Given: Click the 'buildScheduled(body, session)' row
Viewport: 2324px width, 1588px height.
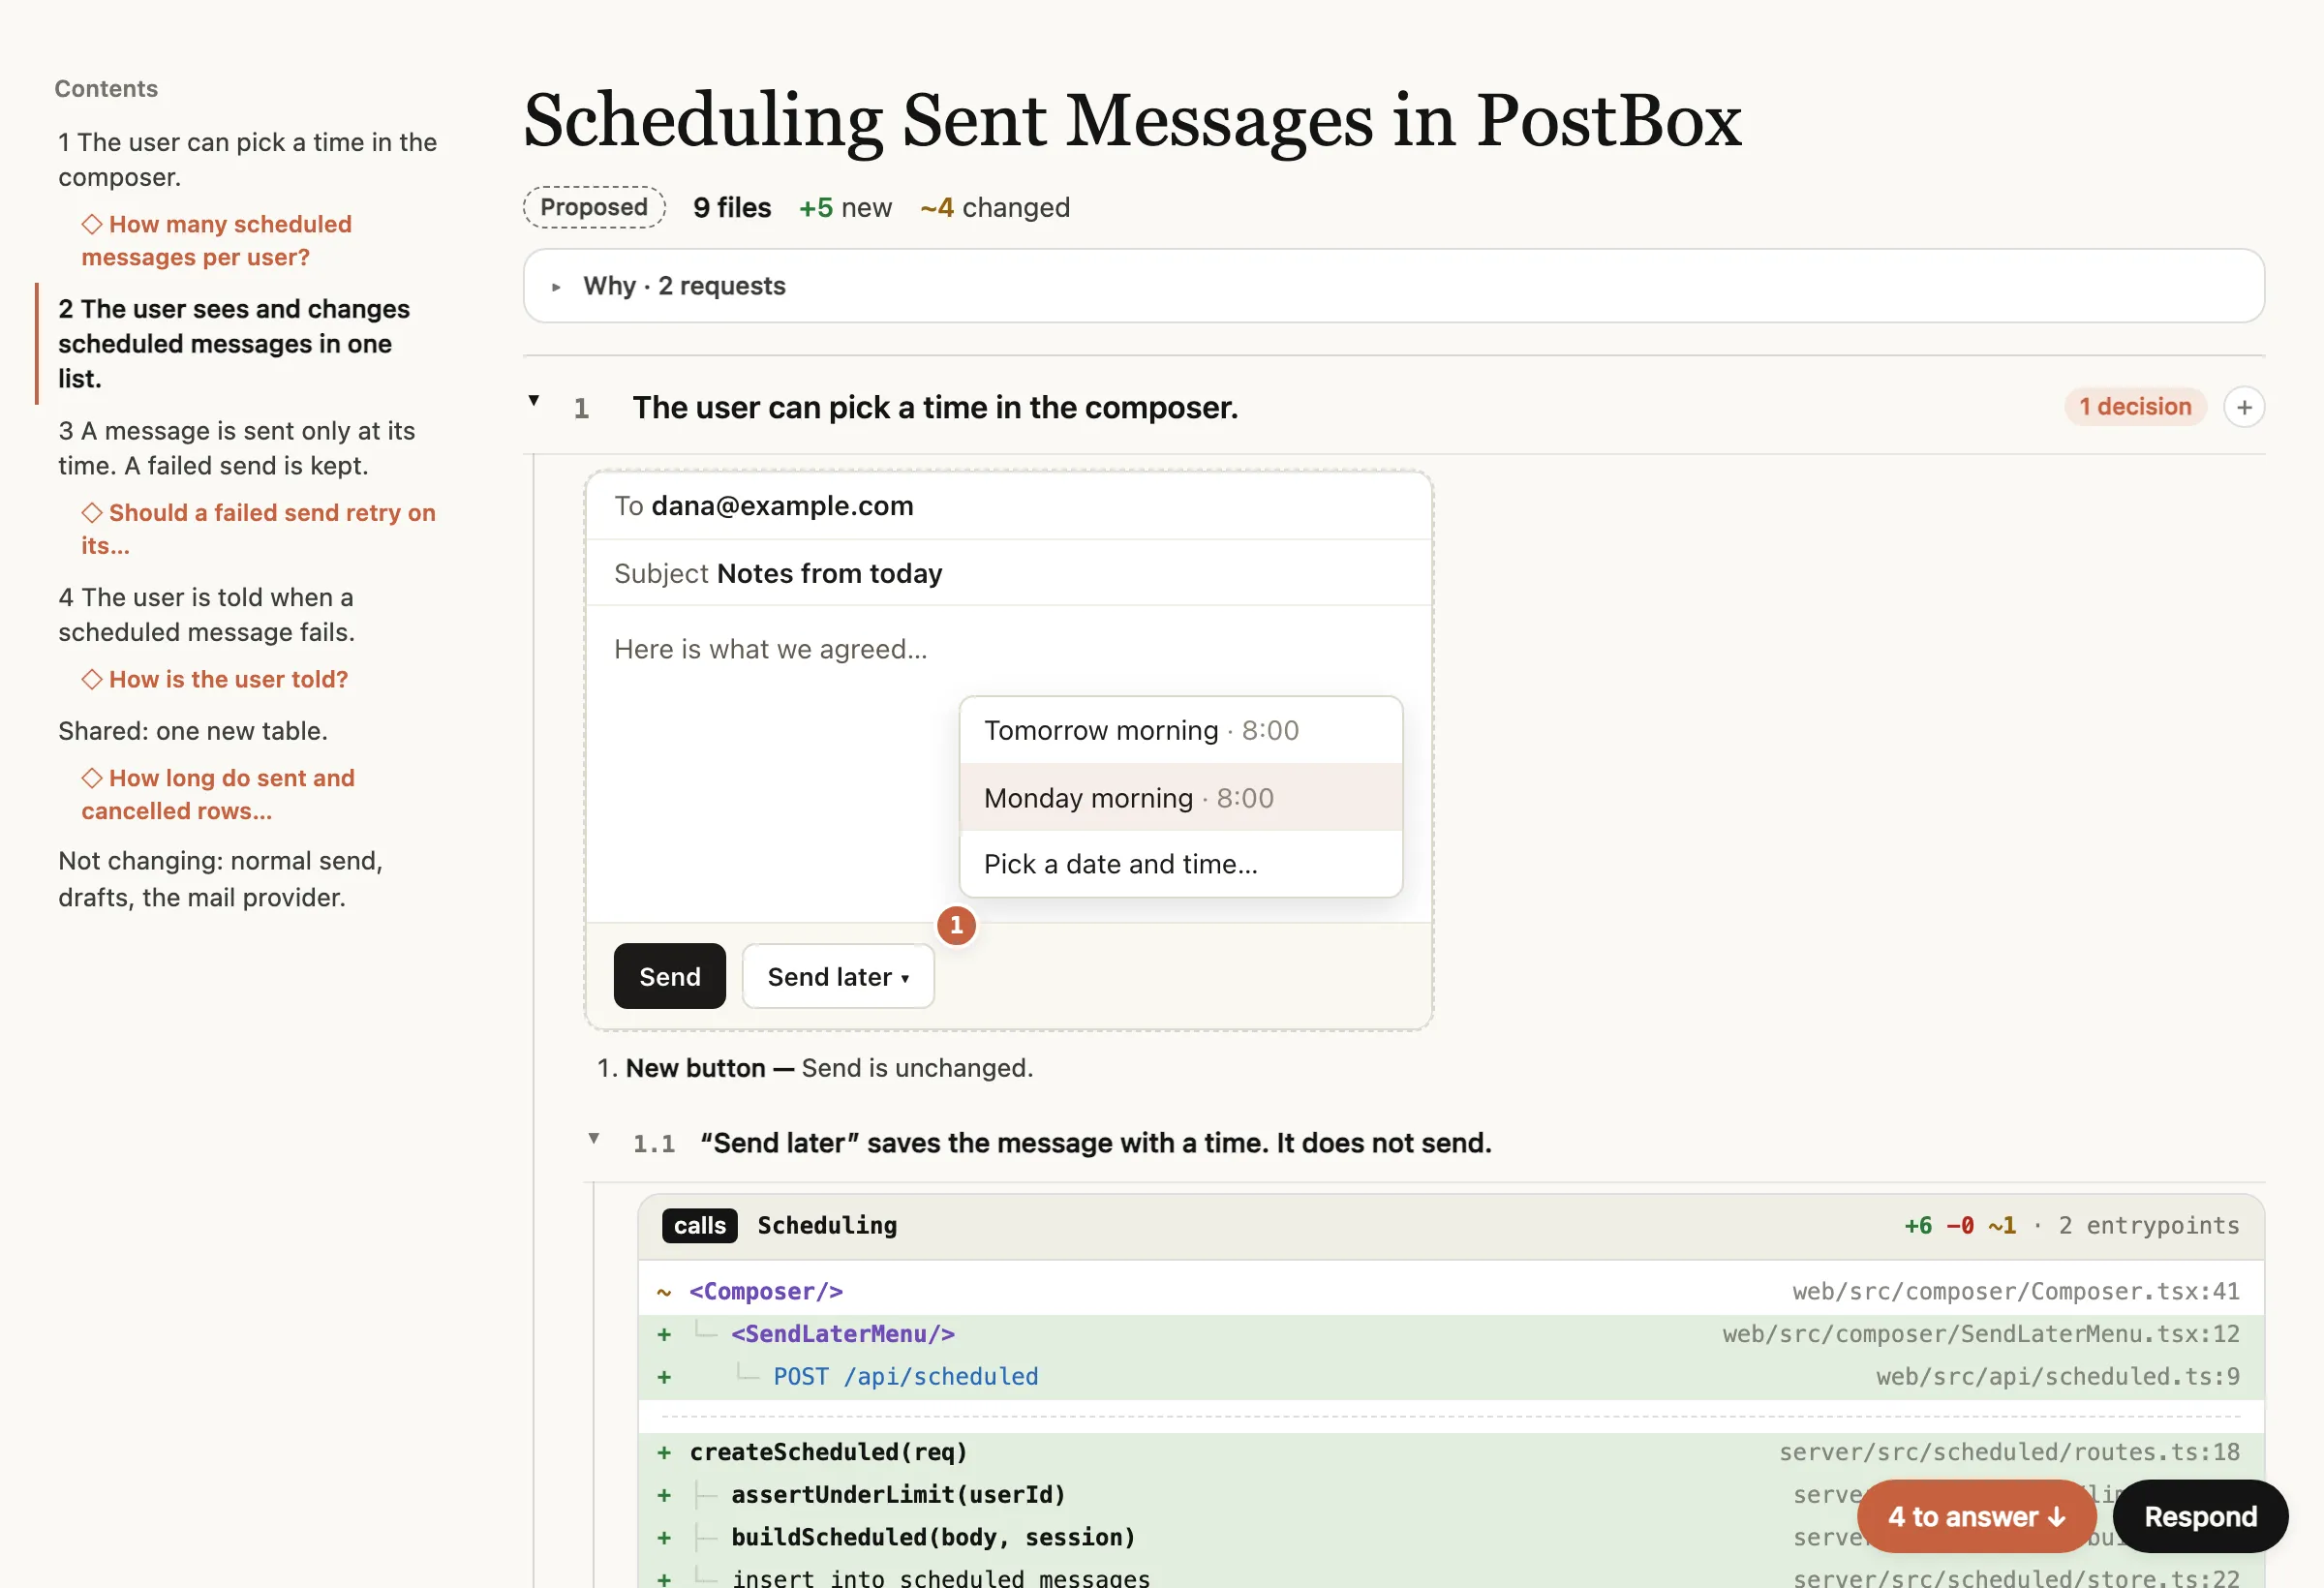Looking at the screenshot, I should [1451, 1538].
